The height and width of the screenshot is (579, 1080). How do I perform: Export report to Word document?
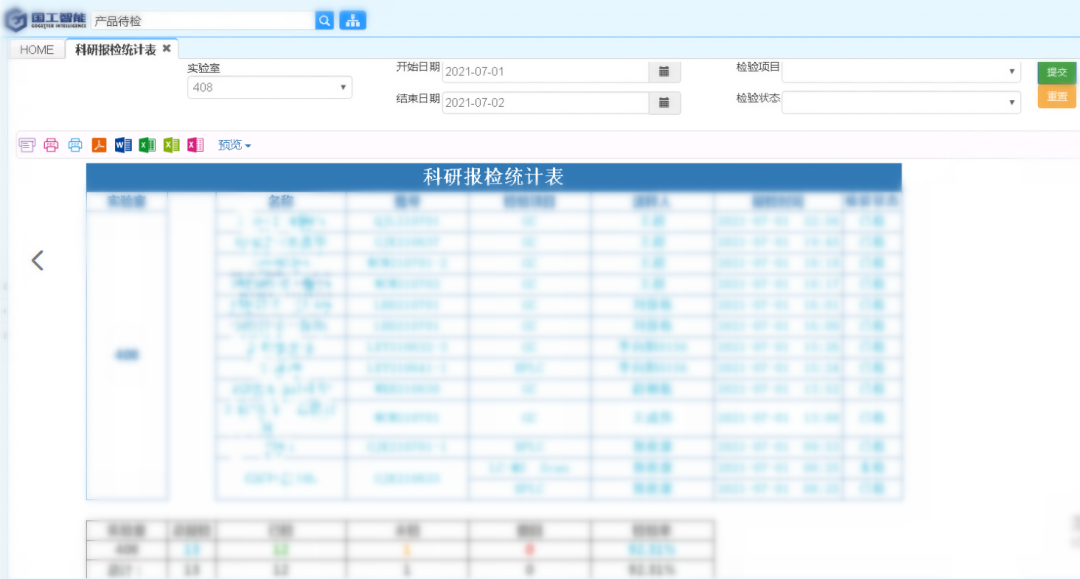[x=123, y=145]
